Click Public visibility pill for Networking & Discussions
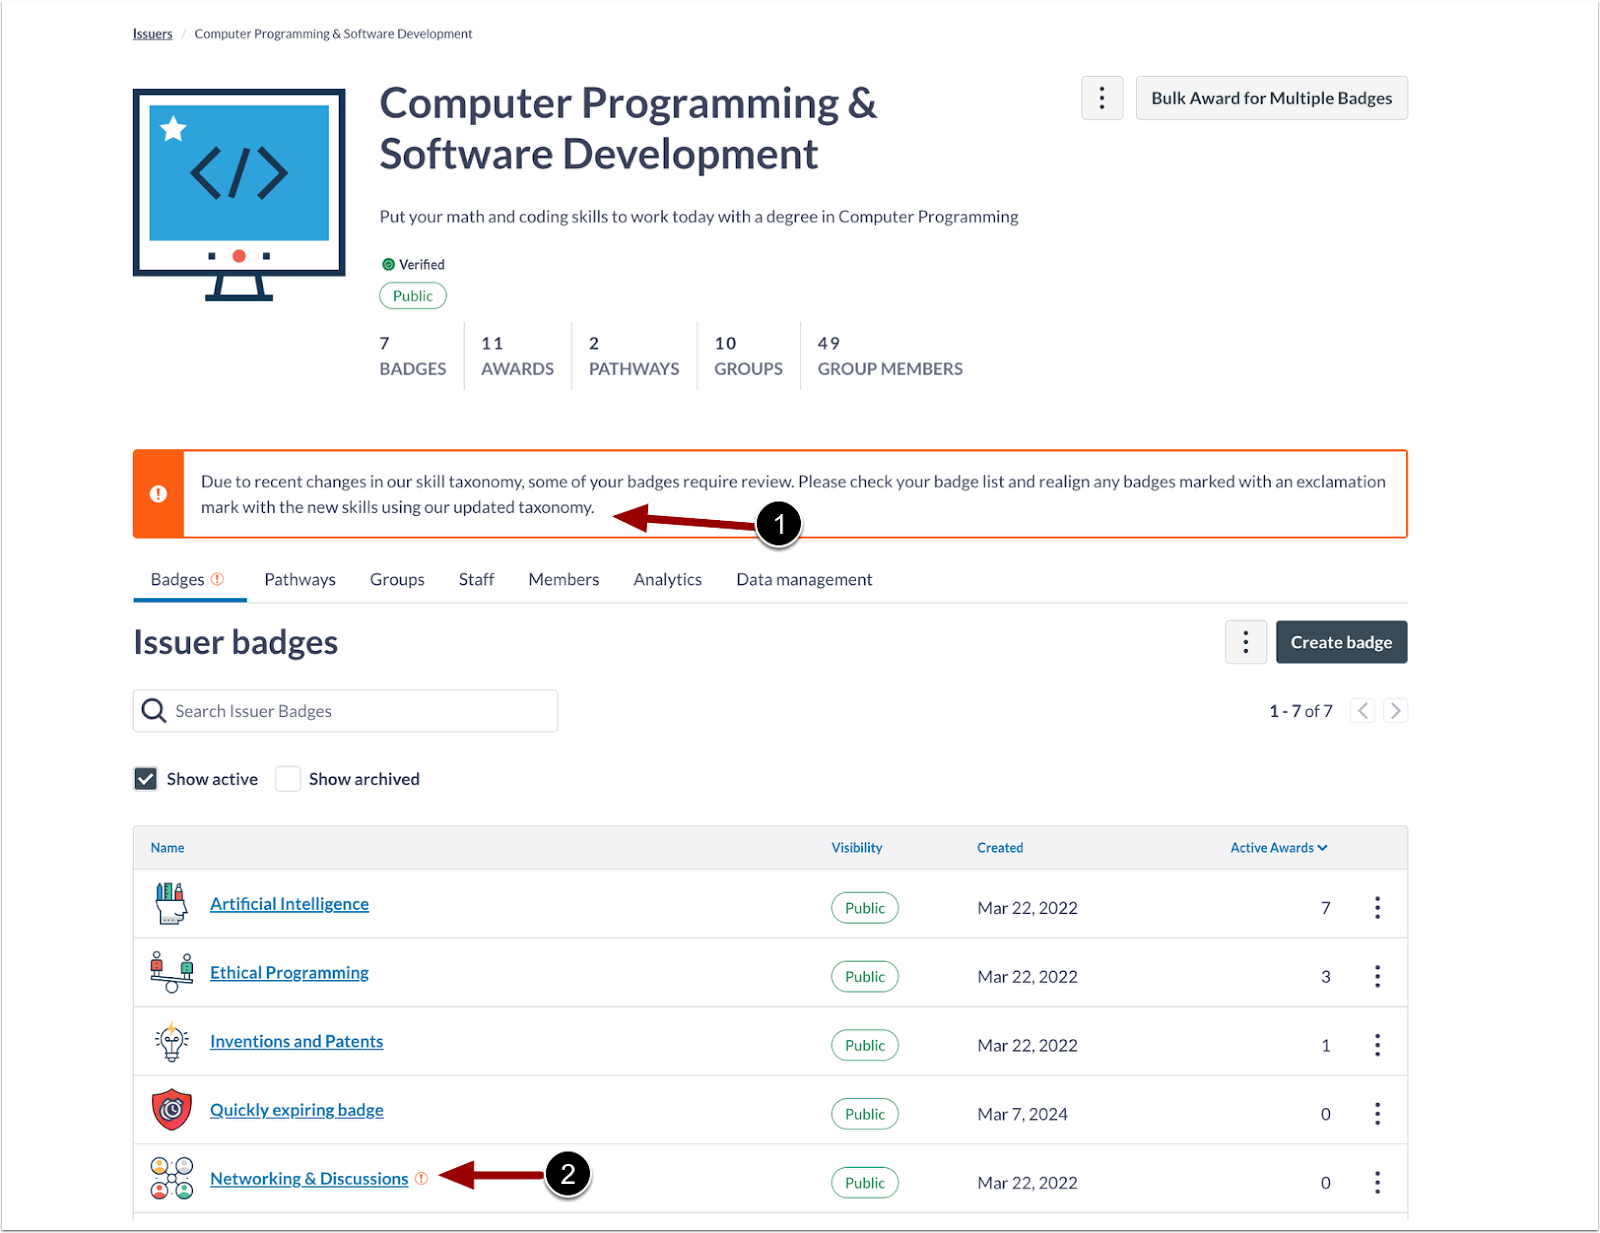1600x1233 pixels. [865, 1183]
